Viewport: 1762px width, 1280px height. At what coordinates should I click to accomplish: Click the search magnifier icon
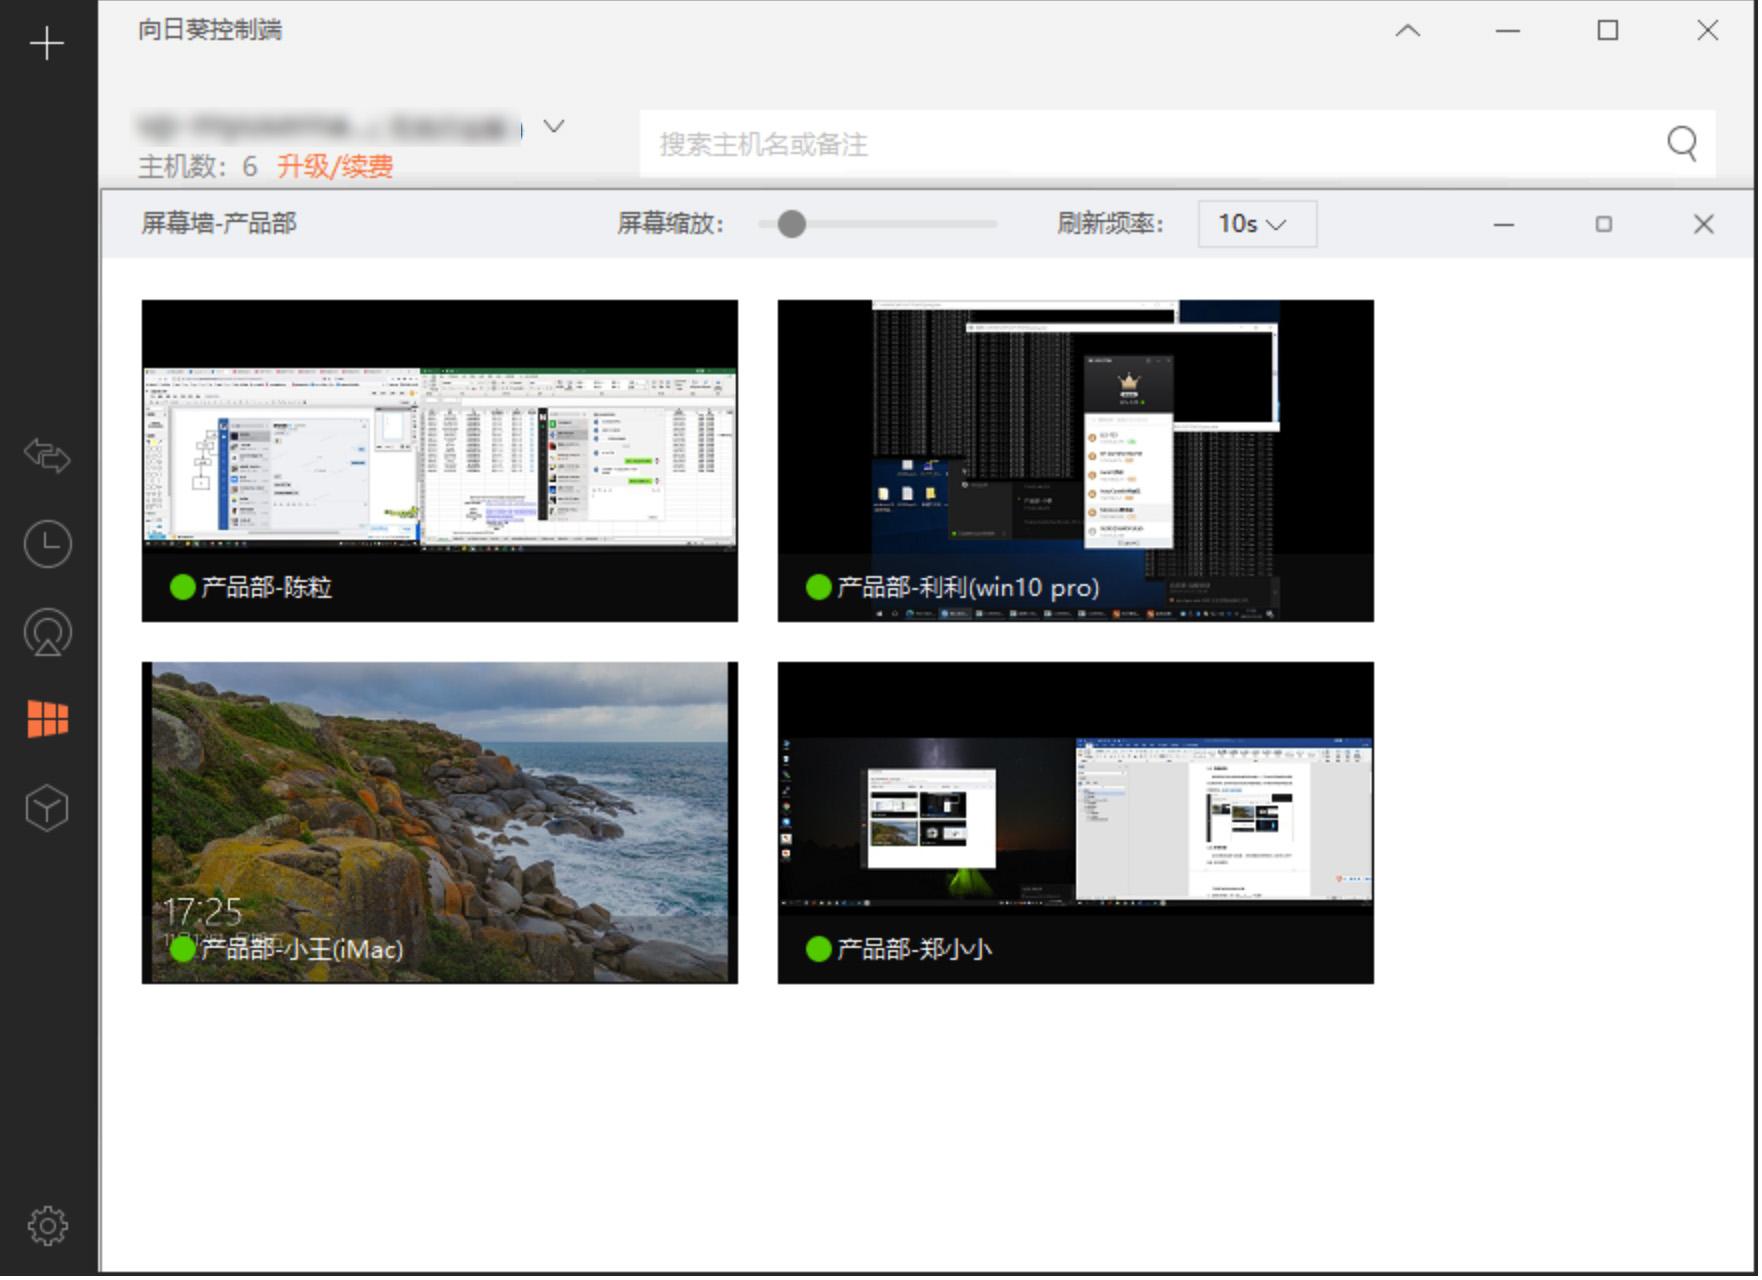(x=1685, y=144)
